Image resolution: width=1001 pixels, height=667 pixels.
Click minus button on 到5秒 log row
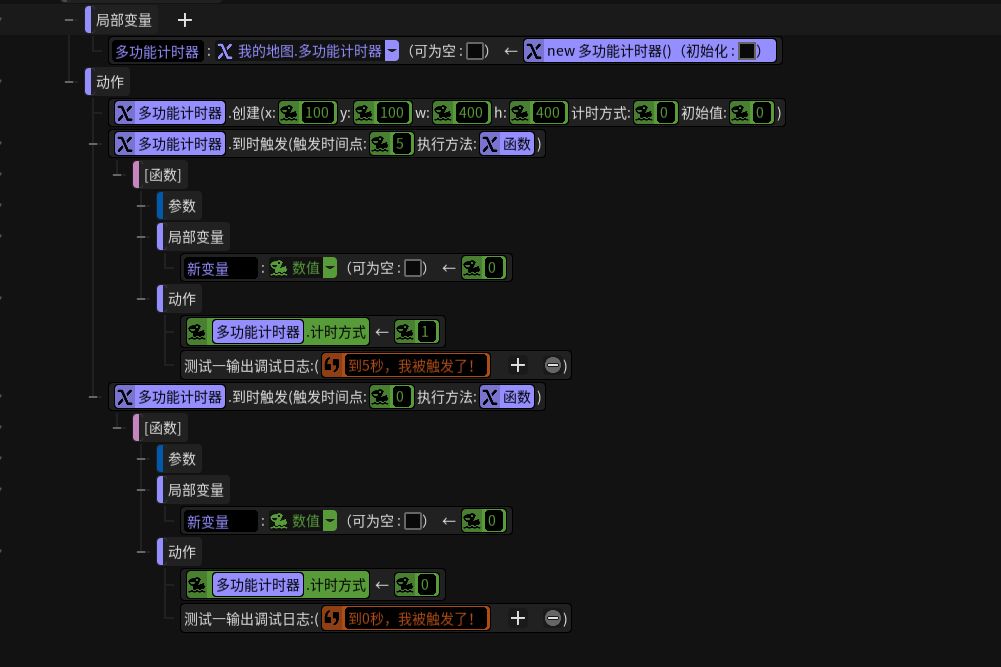[x=553, y=365]
